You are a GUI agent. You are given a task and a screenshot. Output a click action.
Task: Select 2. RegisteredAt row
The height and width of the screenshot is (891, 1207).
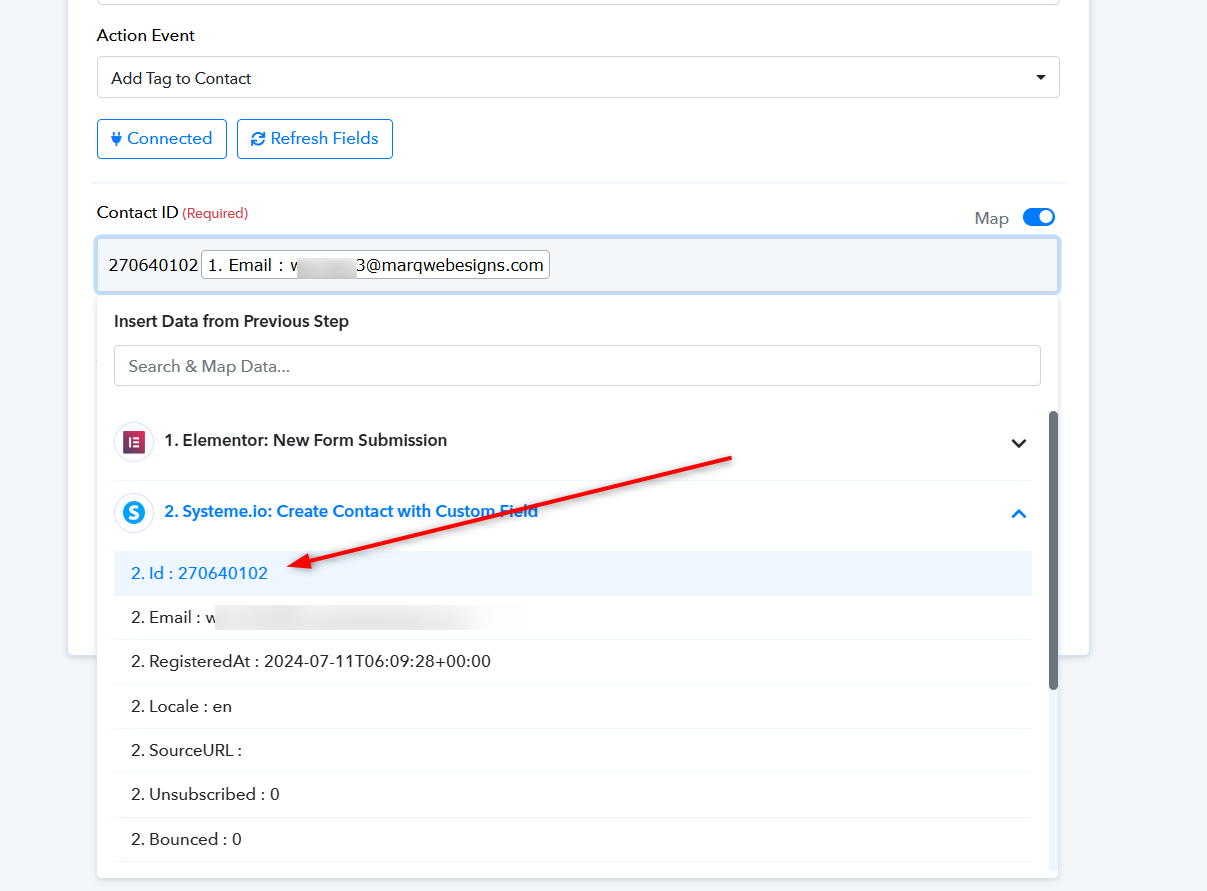pyautogui.click(x=573, y=662)
